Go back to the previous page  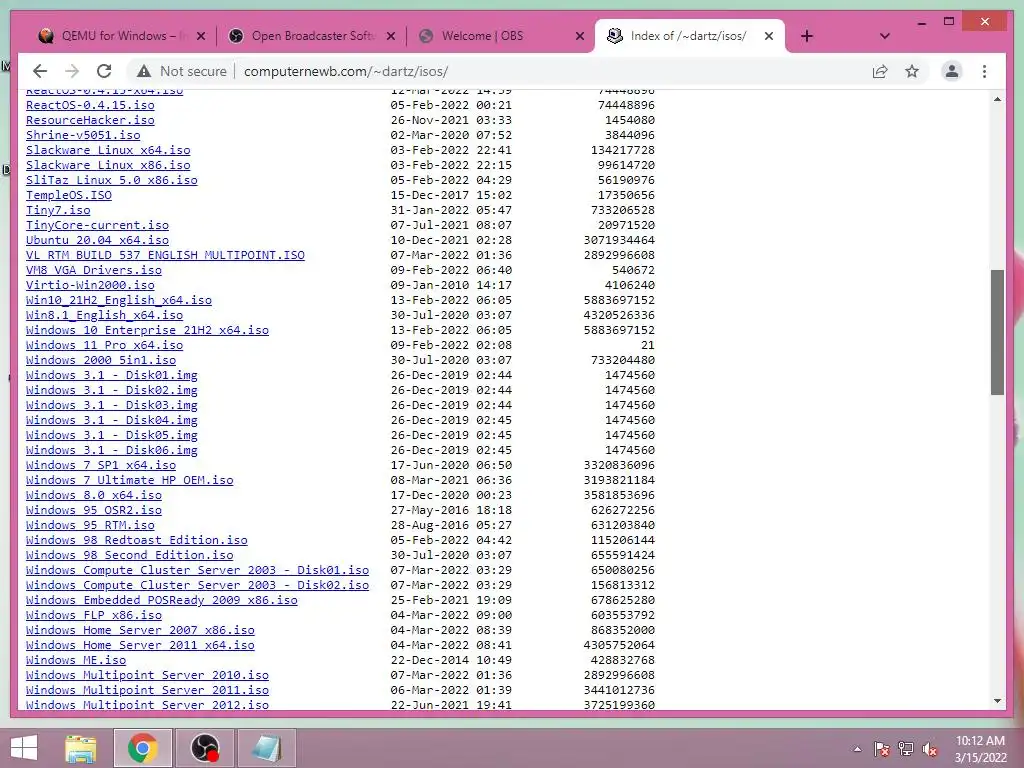coord(40,71)
